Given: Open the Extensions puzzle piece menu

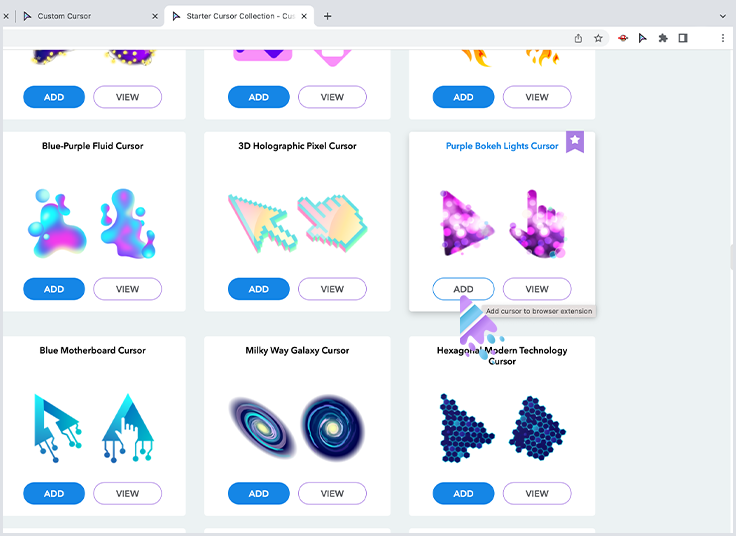Looking at the screenshot, I should pos(663,38).
